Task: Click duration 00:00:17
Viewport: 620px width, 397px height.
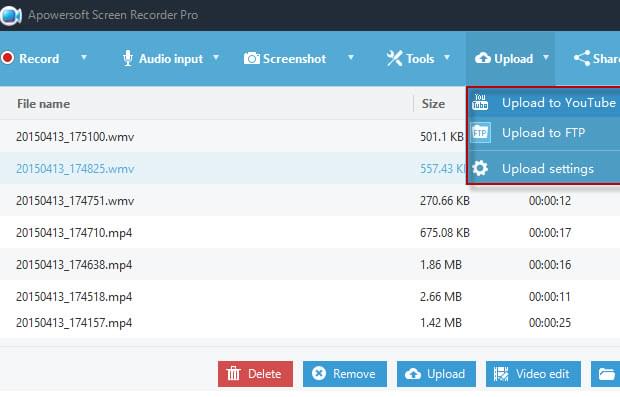Action: [x=550, y=233]
